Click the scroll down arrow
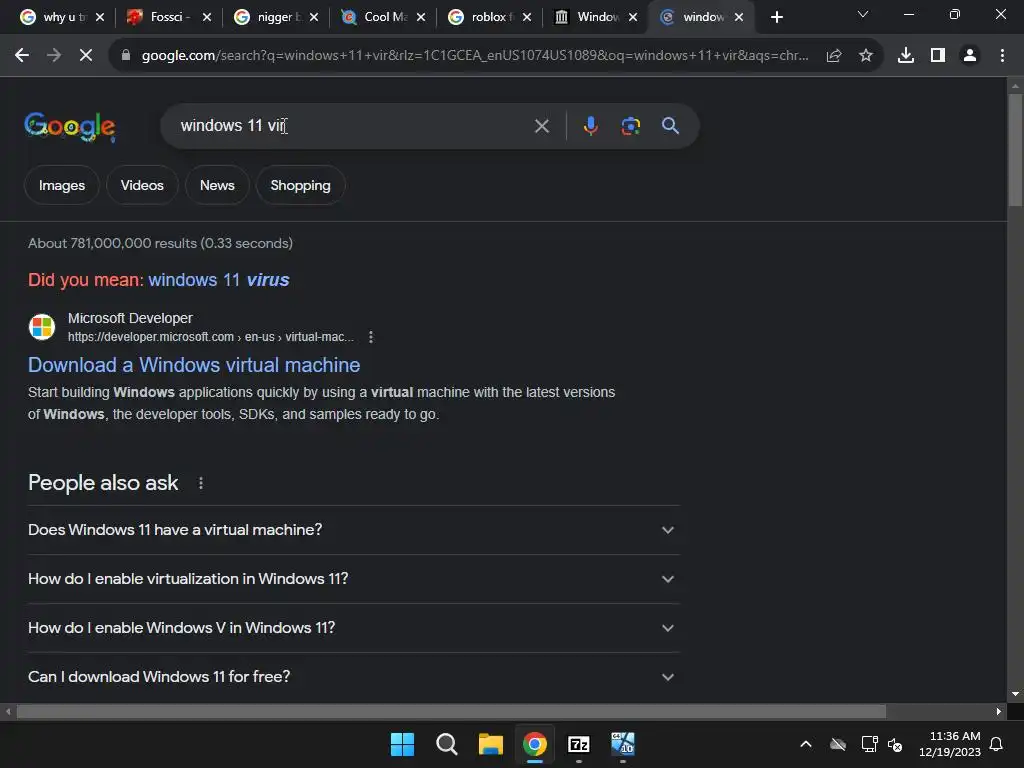Screen dimensions: 1024x768 click(x=1015, y=694)
